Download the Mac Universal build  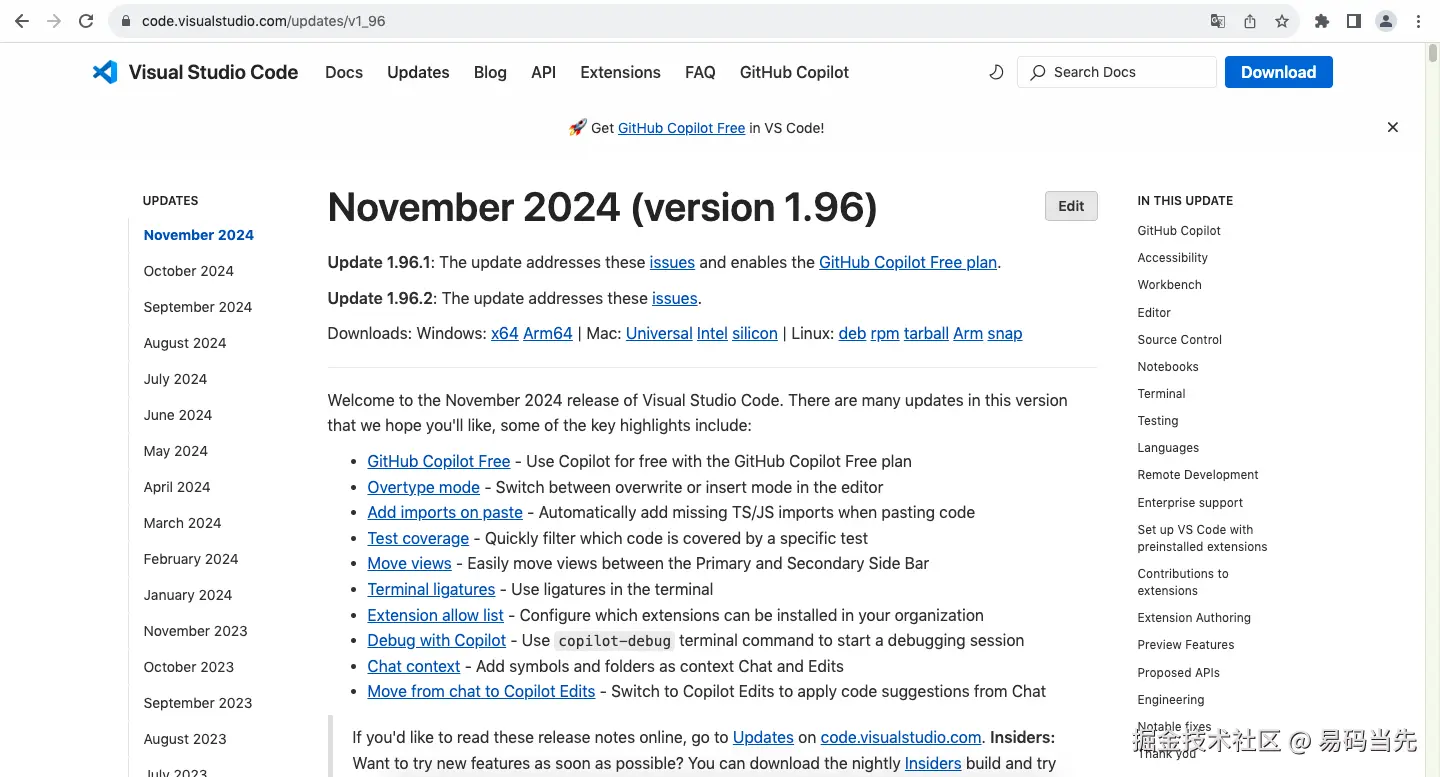659,334
